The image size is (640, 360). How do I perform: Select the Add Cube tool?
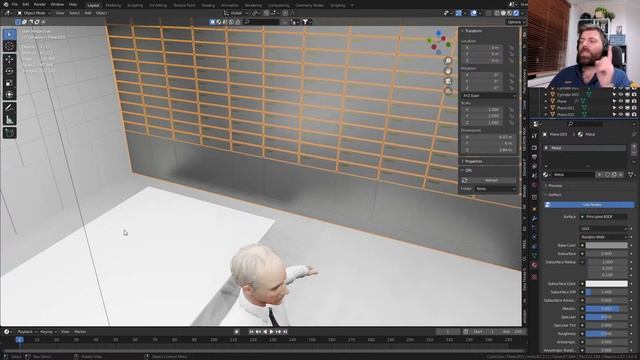(9, 133)
